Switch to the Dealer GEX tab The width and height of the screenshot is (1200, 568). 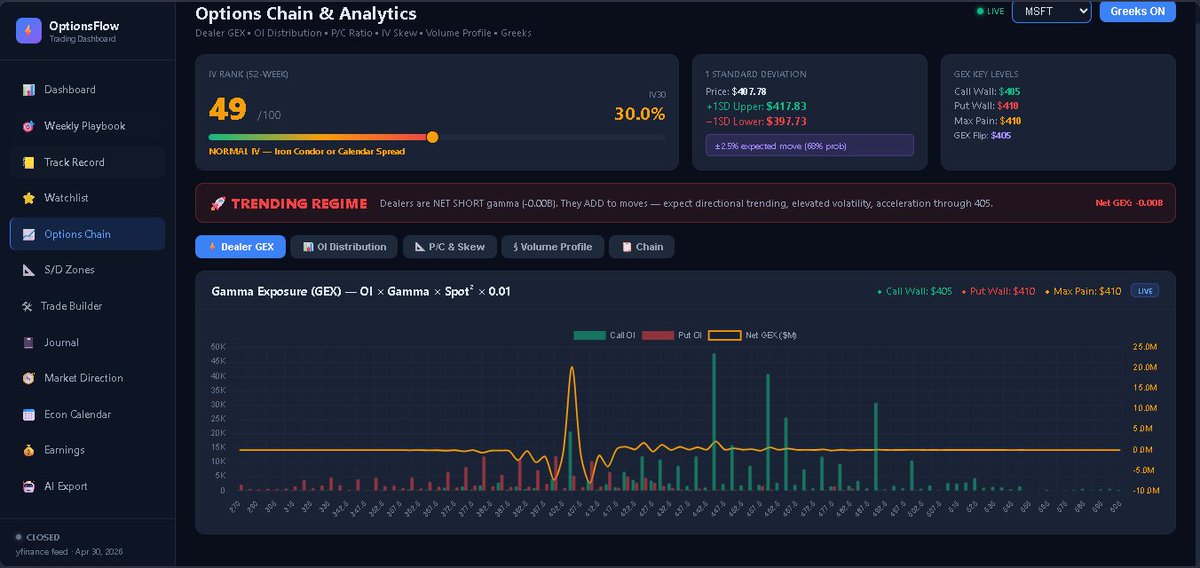(x=240, y=247)
